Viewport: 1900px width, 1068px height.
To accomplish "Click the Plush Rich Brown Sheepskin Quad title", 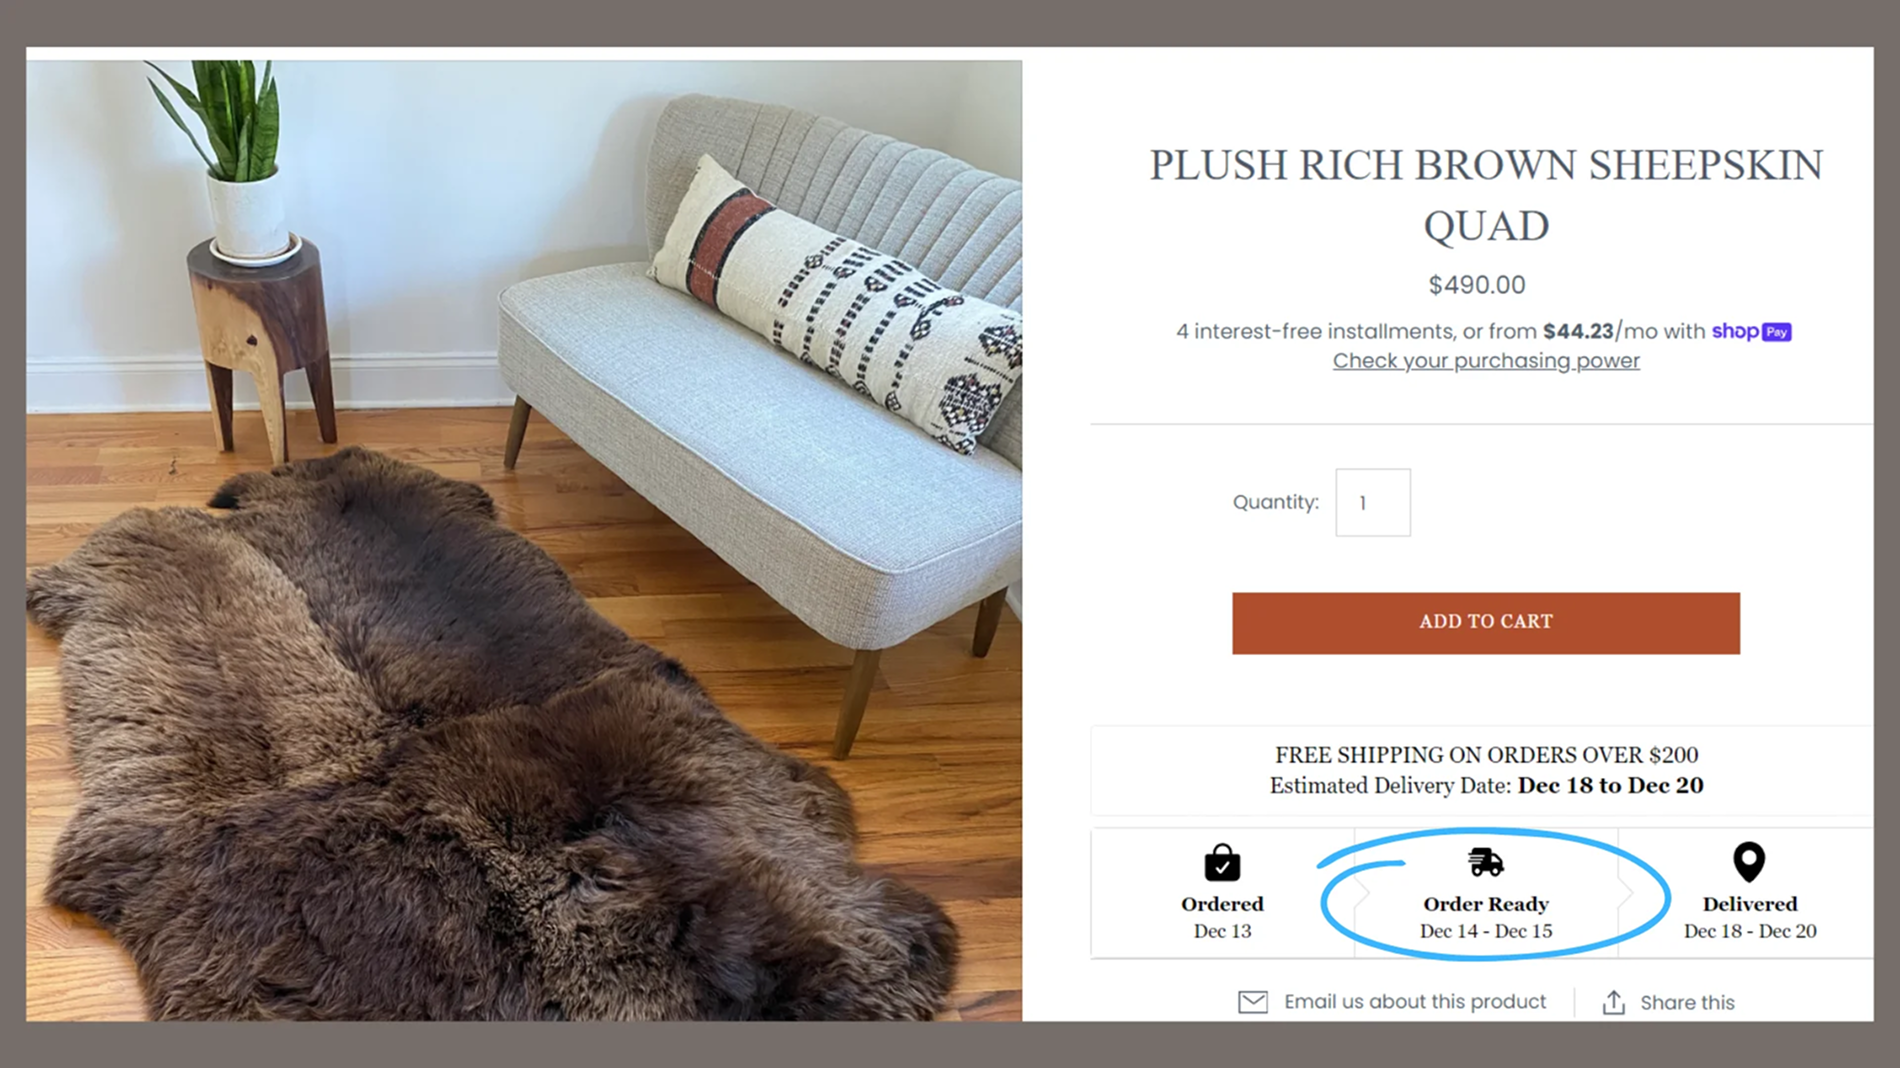I will point(1486,195).
